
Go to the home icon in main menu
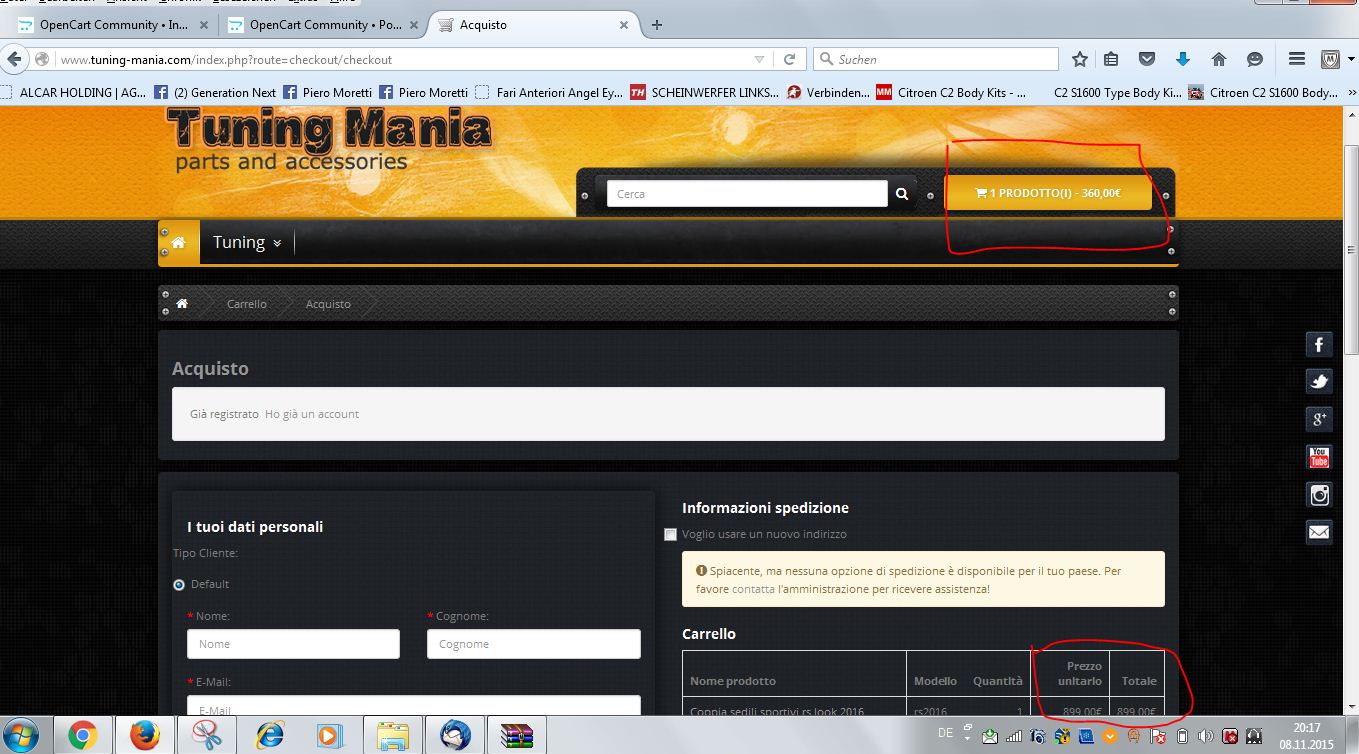(x=179, y=242)
